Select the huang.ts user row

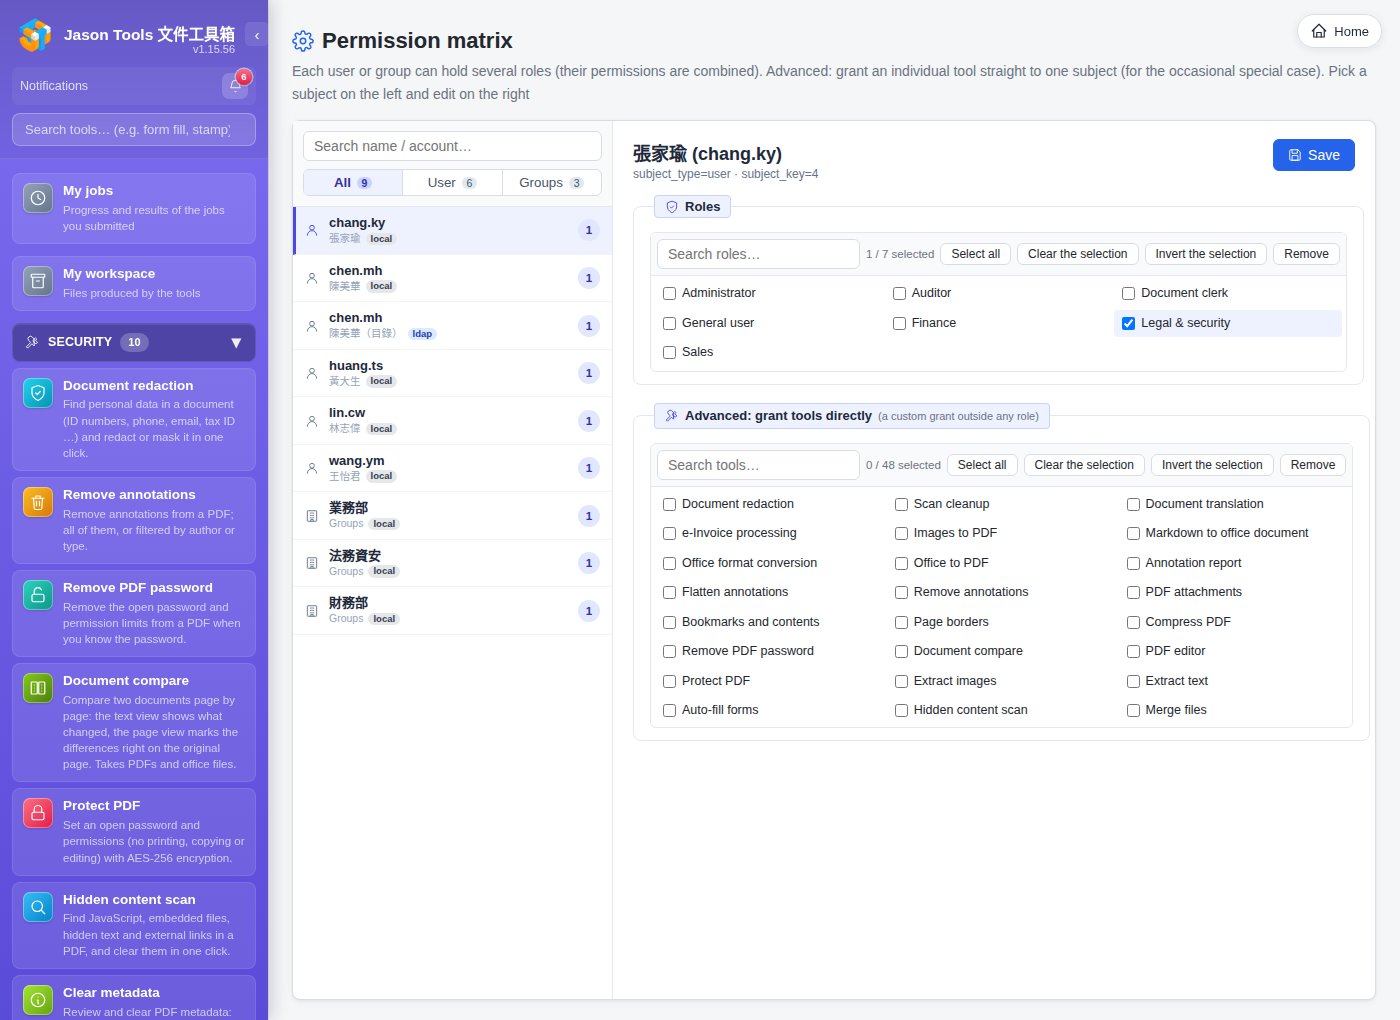pyautogui.click(x=452, y=373)
